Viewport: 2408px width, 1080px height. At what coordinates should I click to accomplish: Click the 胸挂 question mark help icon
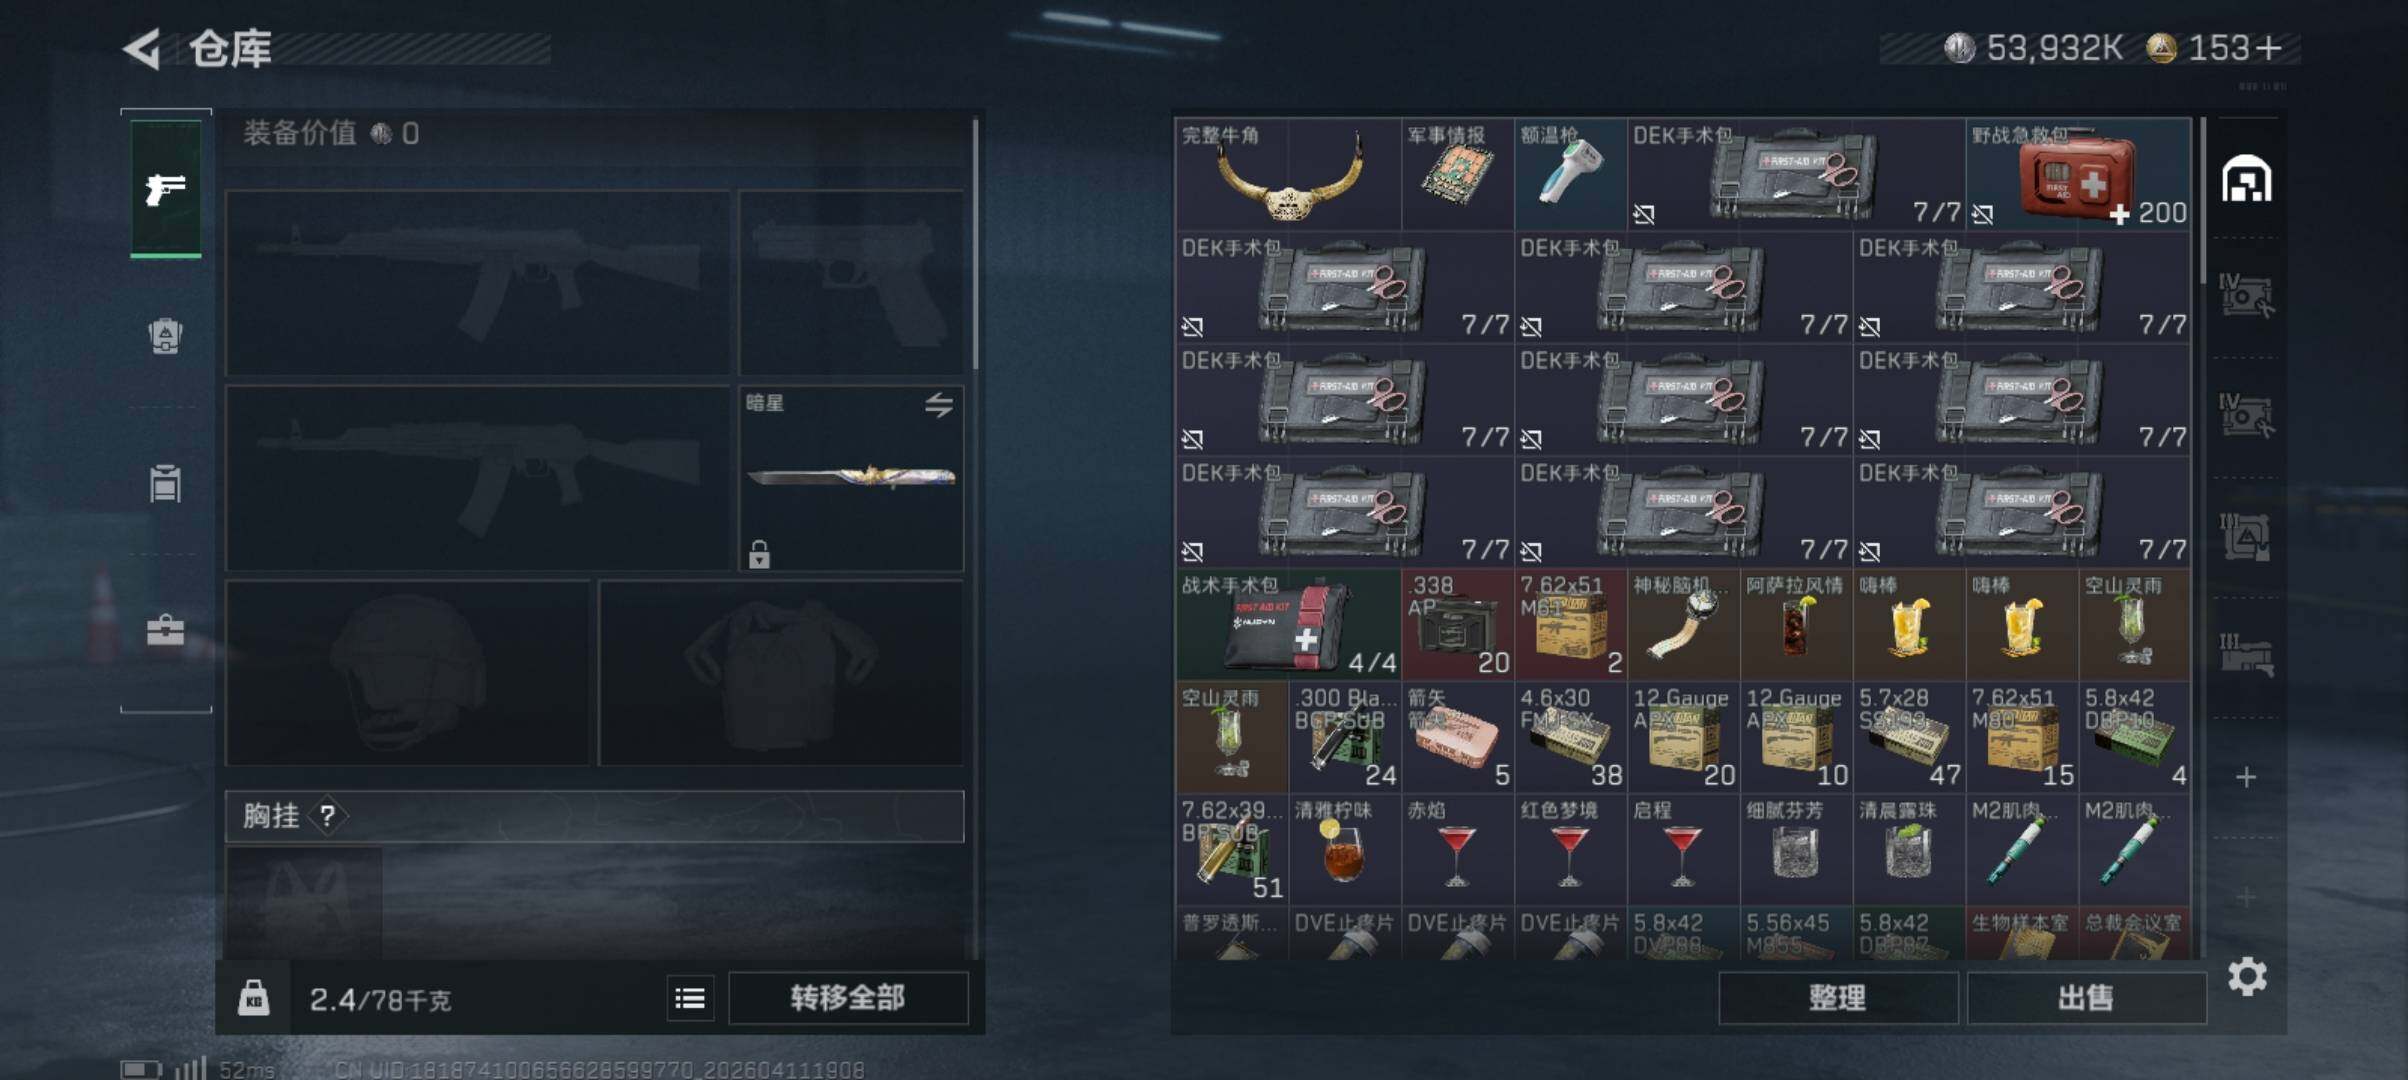pos(327,816)
